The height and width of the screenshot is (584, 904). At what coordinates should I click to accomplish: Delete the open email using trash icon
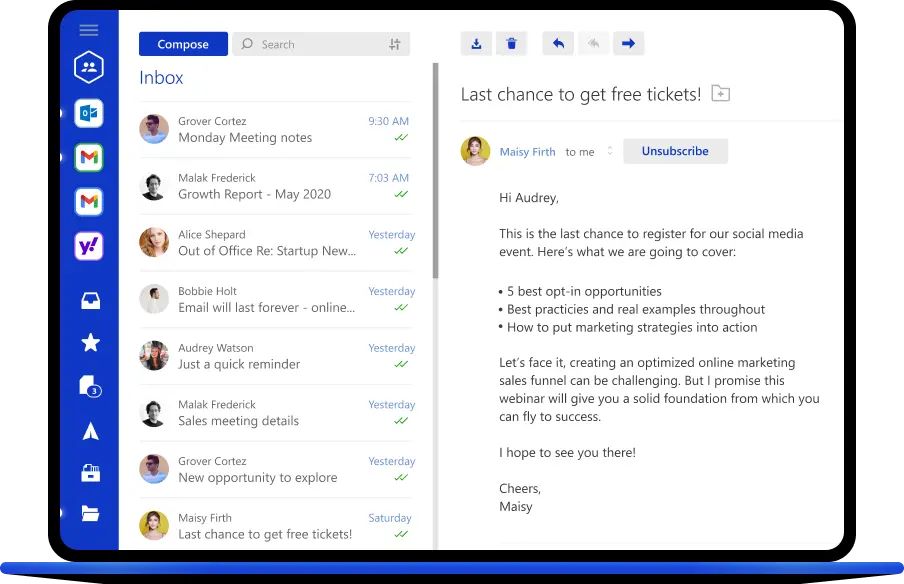coord(511,43)
